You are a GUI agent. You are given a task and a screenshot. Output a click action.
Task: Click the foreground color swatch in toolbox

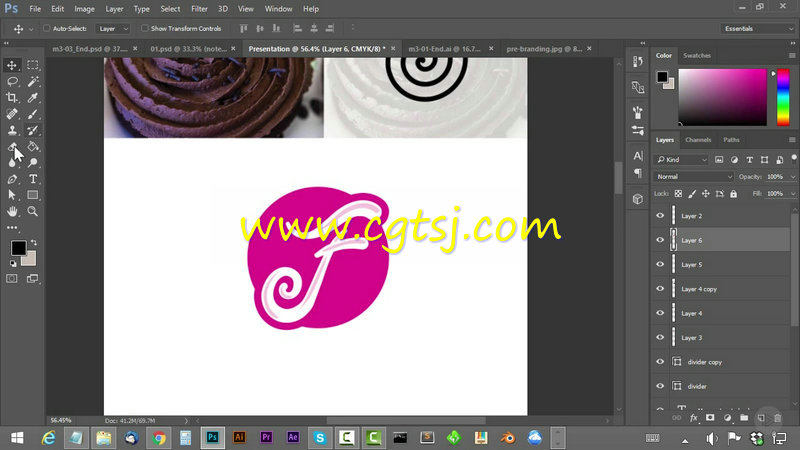pyautogui.click(x=18, y=248)
